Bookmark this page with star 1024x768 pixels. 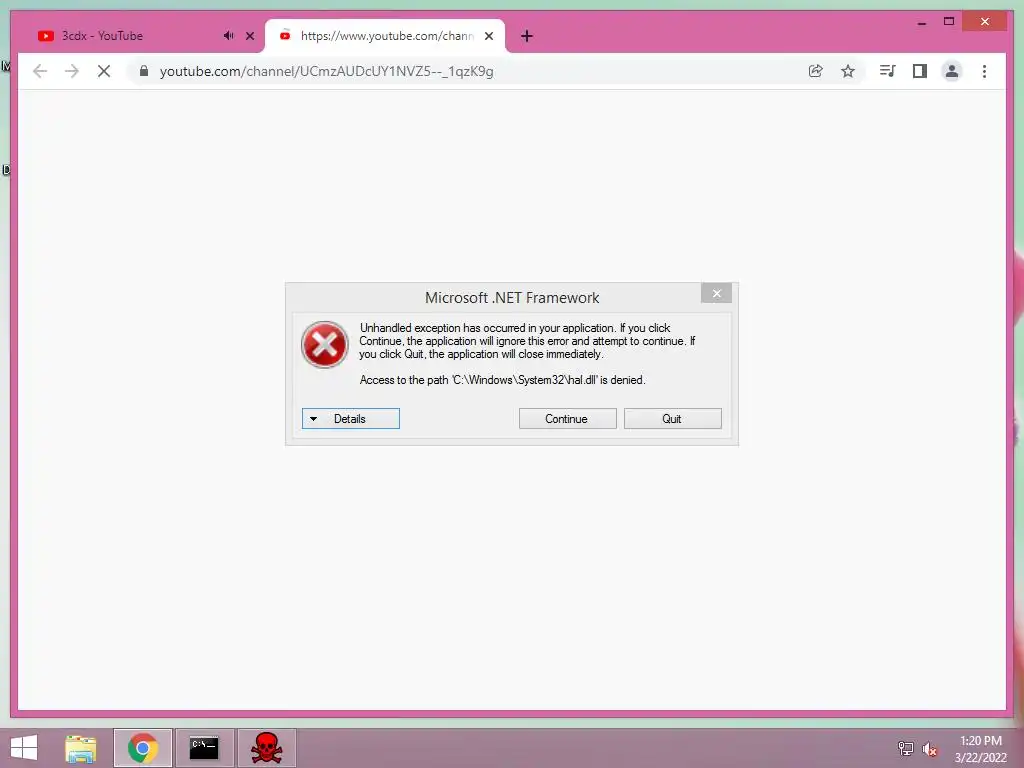coord(848,71)
